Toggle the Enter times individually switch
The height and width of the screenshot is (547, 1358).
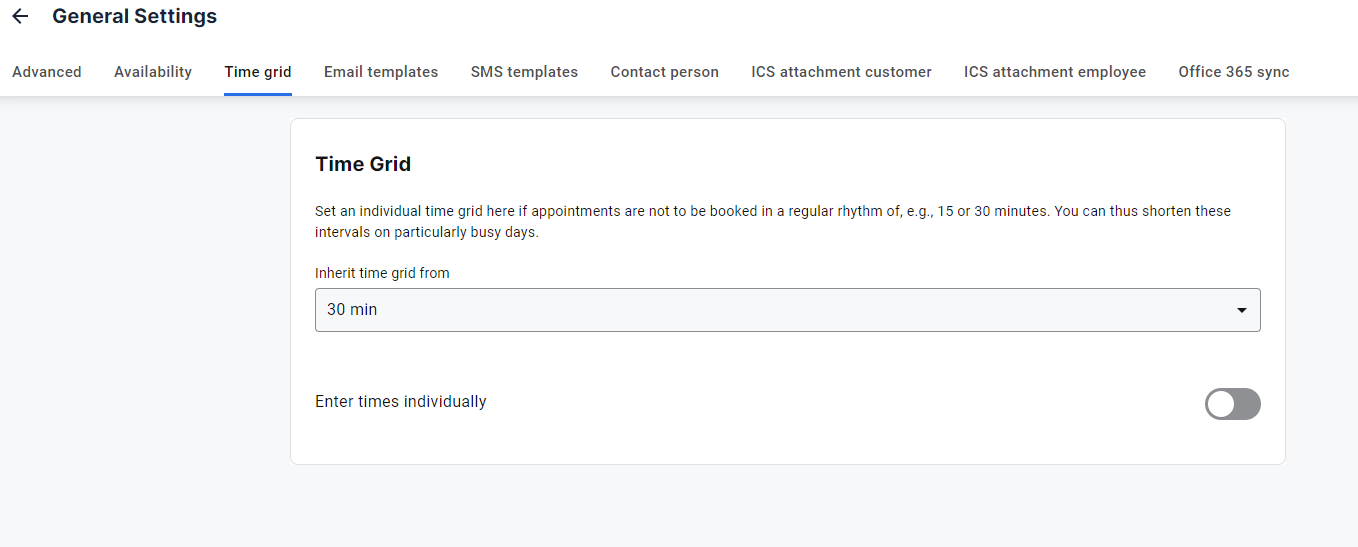pos(1232,404)
